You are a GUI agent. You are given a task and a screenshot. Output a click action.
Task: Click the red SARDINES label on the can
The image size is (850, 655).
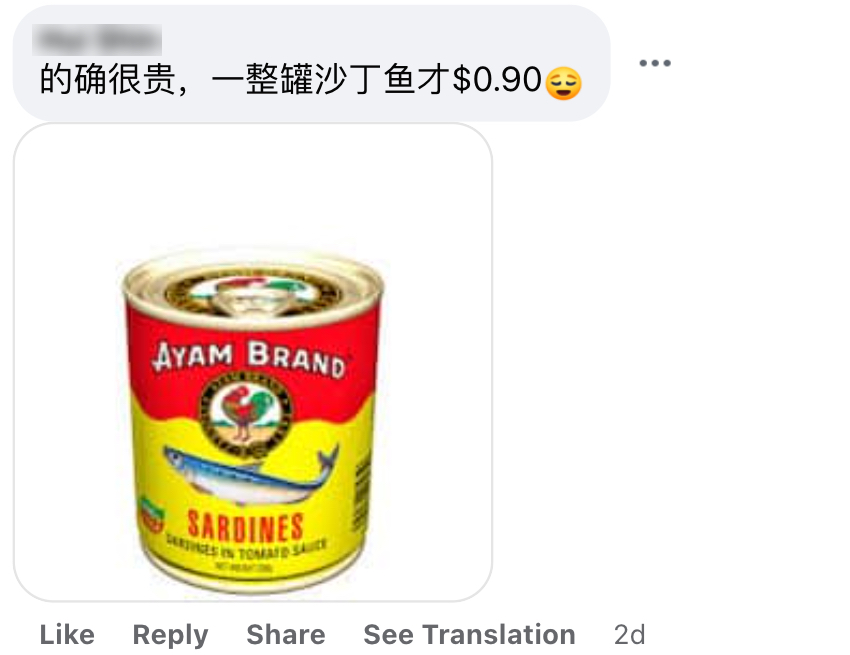[x=245, y=526]
